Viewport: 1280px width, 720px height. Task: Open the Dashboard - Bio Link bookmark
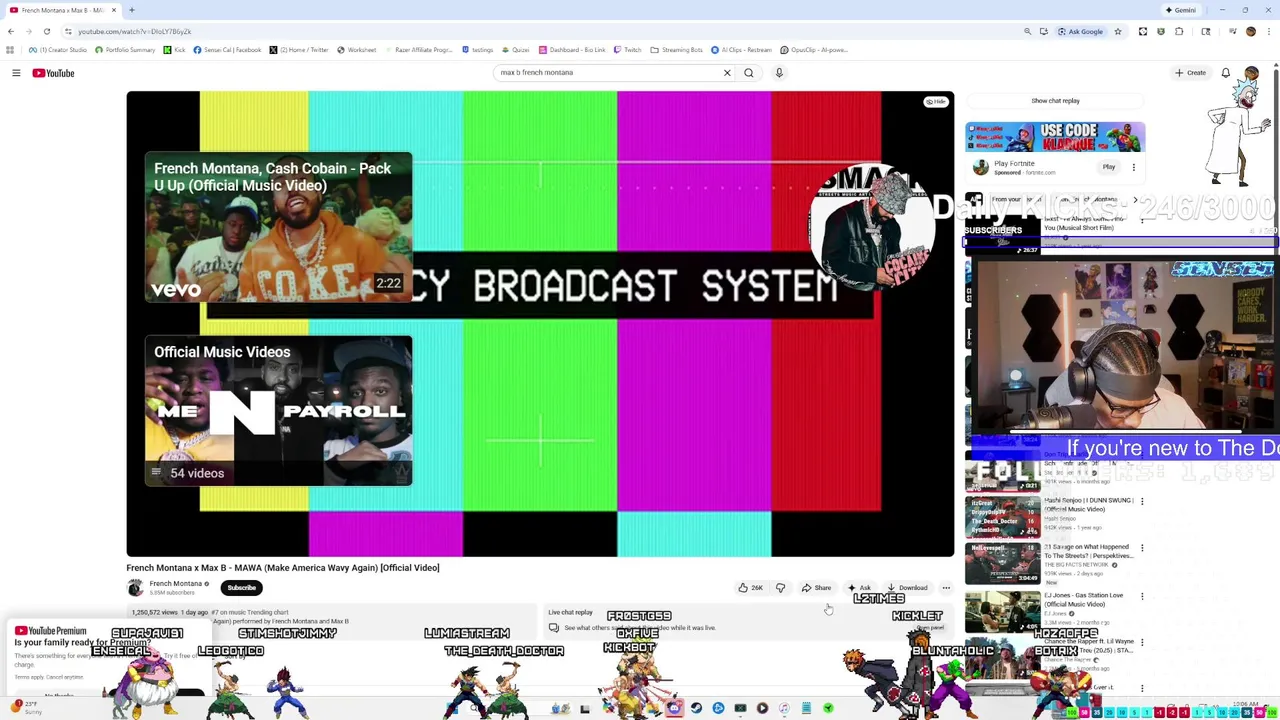tap(571, 50)
